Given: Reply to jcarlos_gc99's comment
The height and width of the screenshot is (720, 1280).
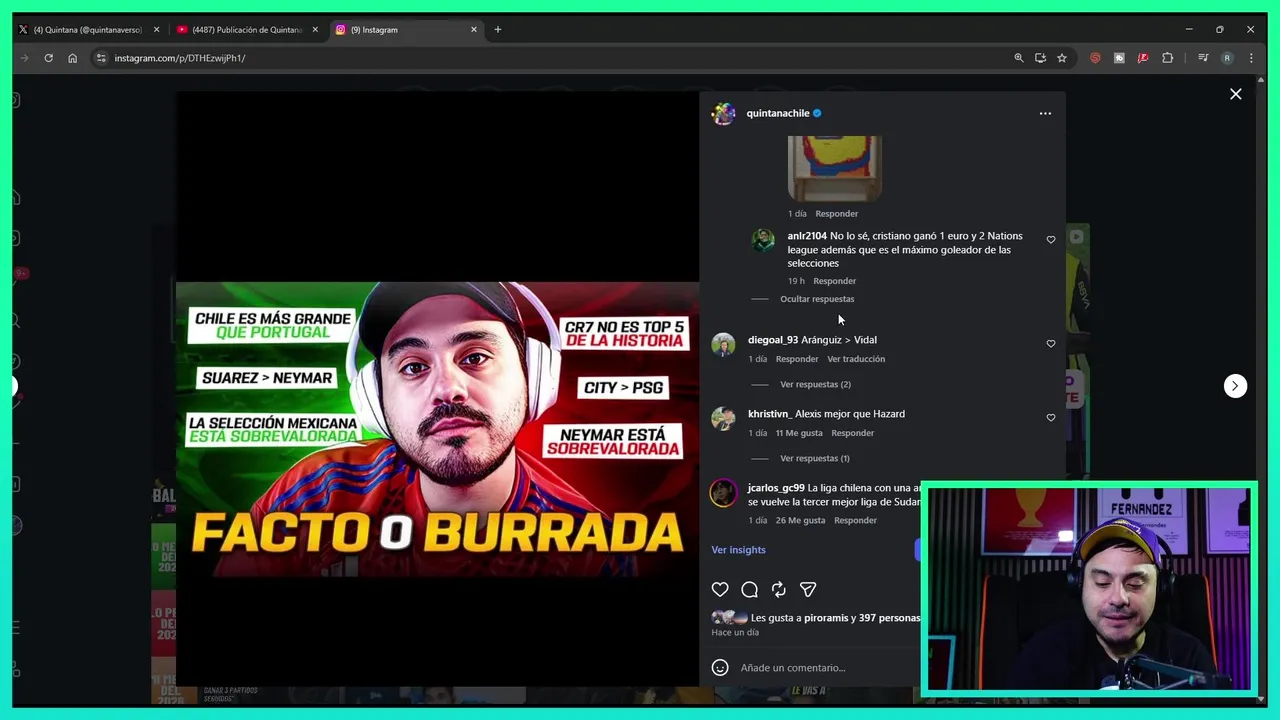Looking at the screenshot, I should 855,521.
